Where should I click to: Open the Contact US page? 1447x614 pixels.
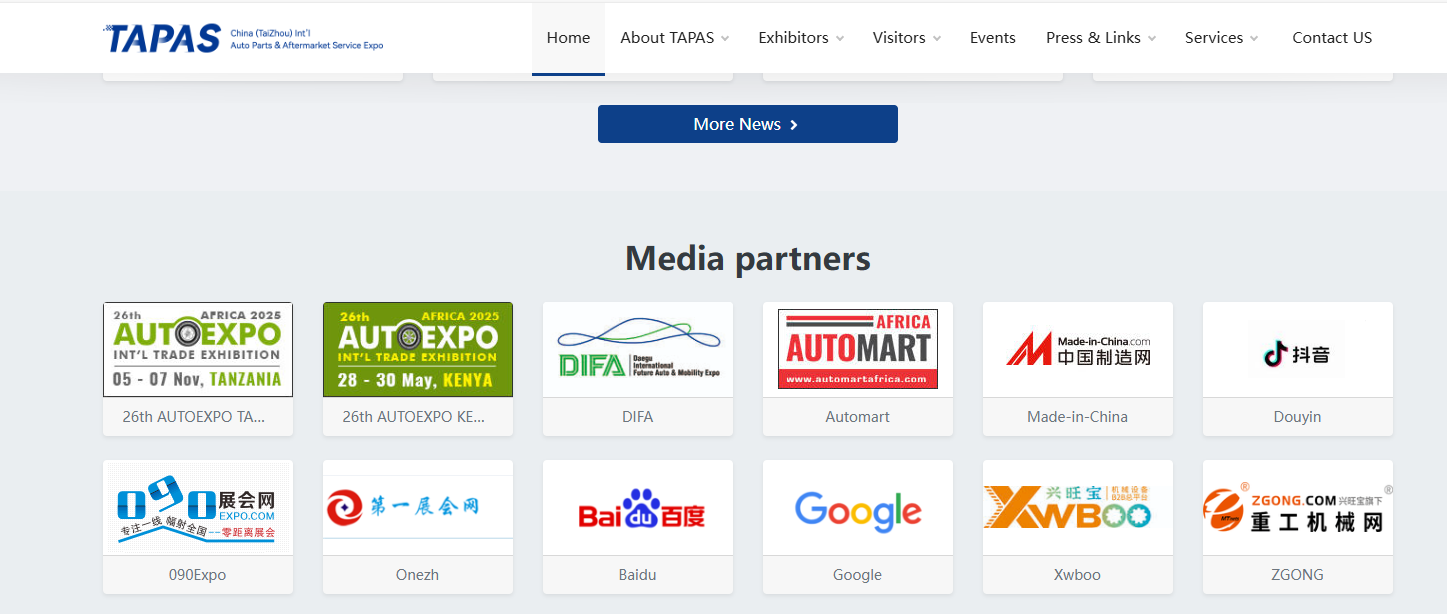click(1332, 38)
